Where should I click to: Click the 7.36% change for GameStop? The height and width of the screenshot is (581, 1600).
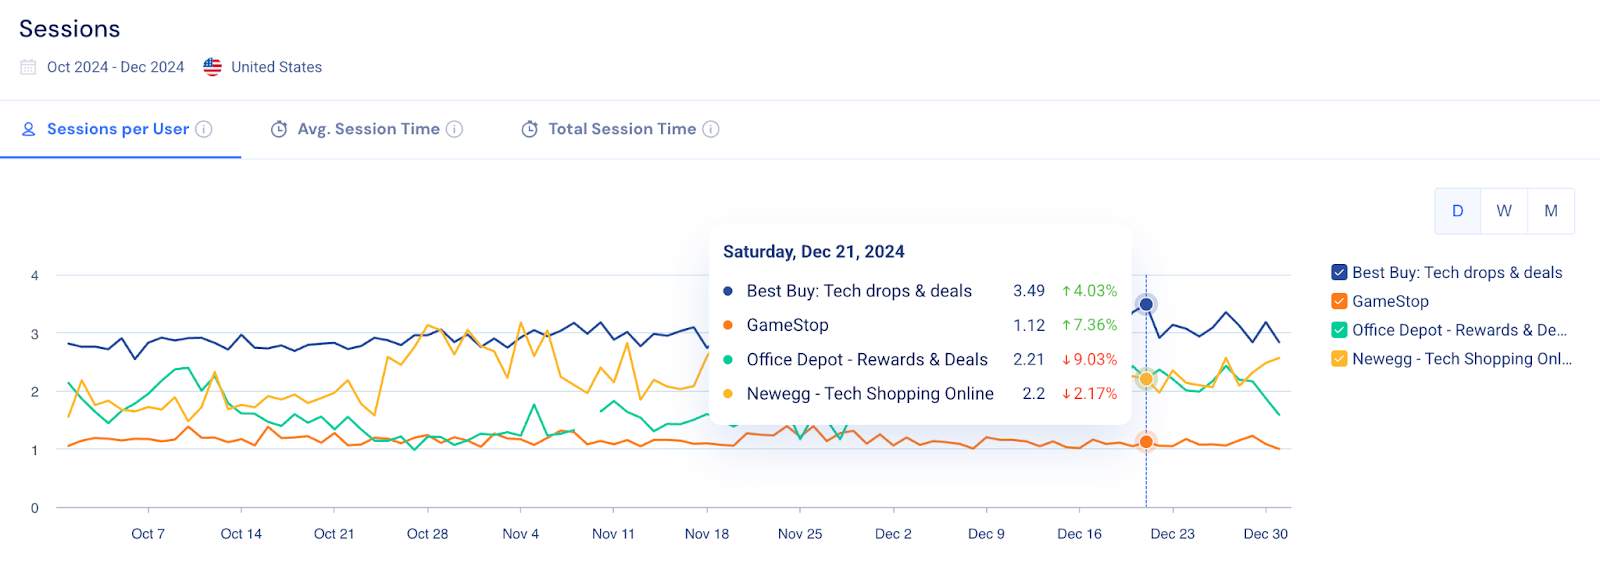pyautogui.click(x=1095, y=325)
